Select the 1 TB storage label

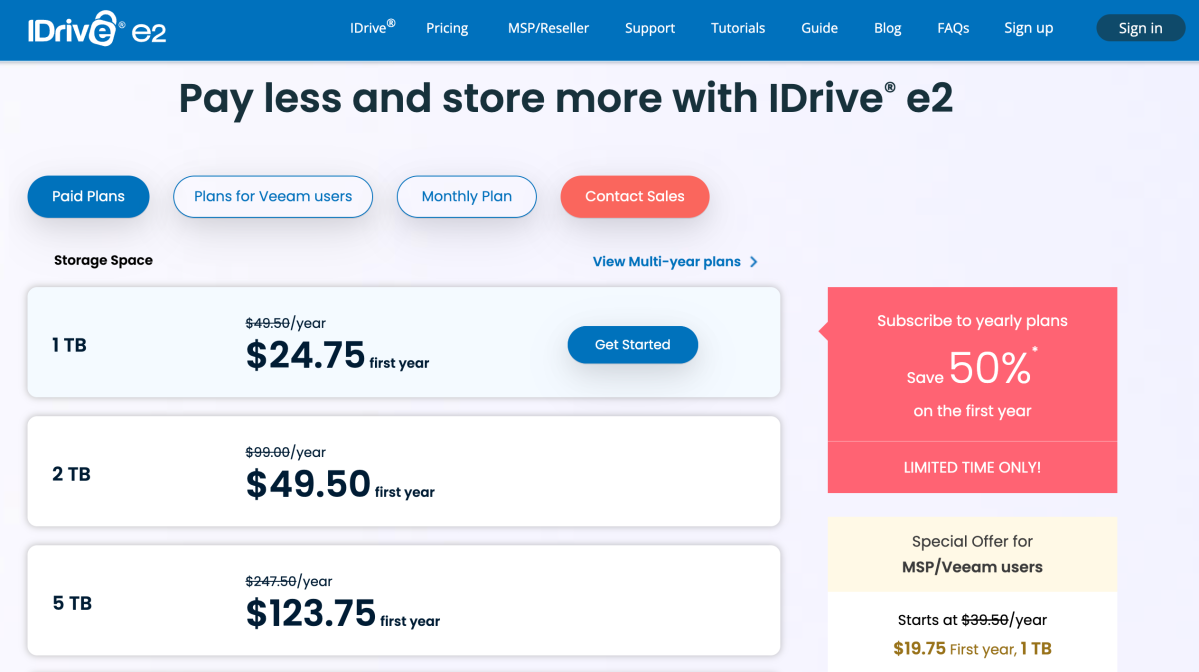[x=70, y=346]
